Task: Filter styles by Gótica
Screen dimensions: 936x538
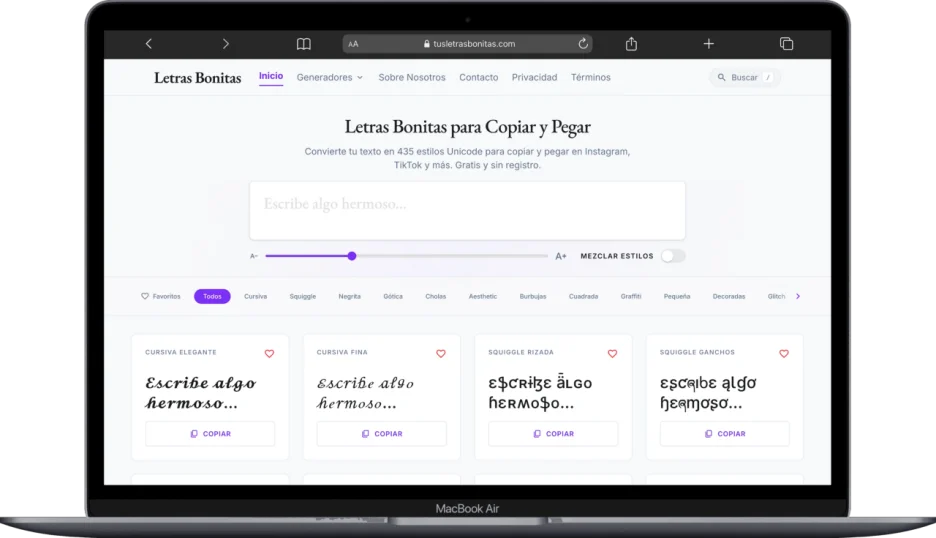Action: [x=393, y=296]
